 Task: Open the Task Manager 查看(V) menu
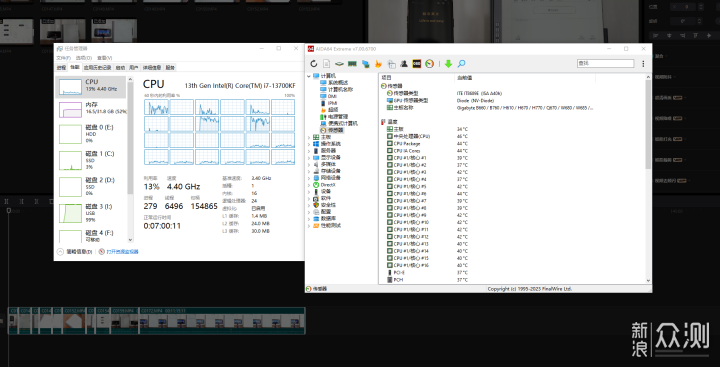pyautogui.click(x=104, y=58)
